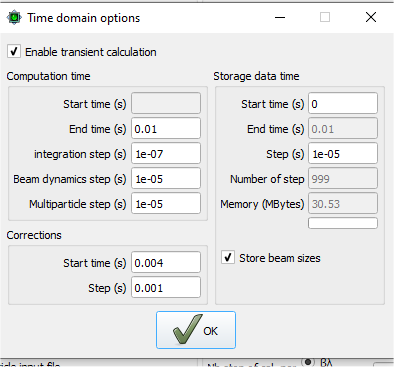
Task: Click the application icon in title bar
Action: 14,18
